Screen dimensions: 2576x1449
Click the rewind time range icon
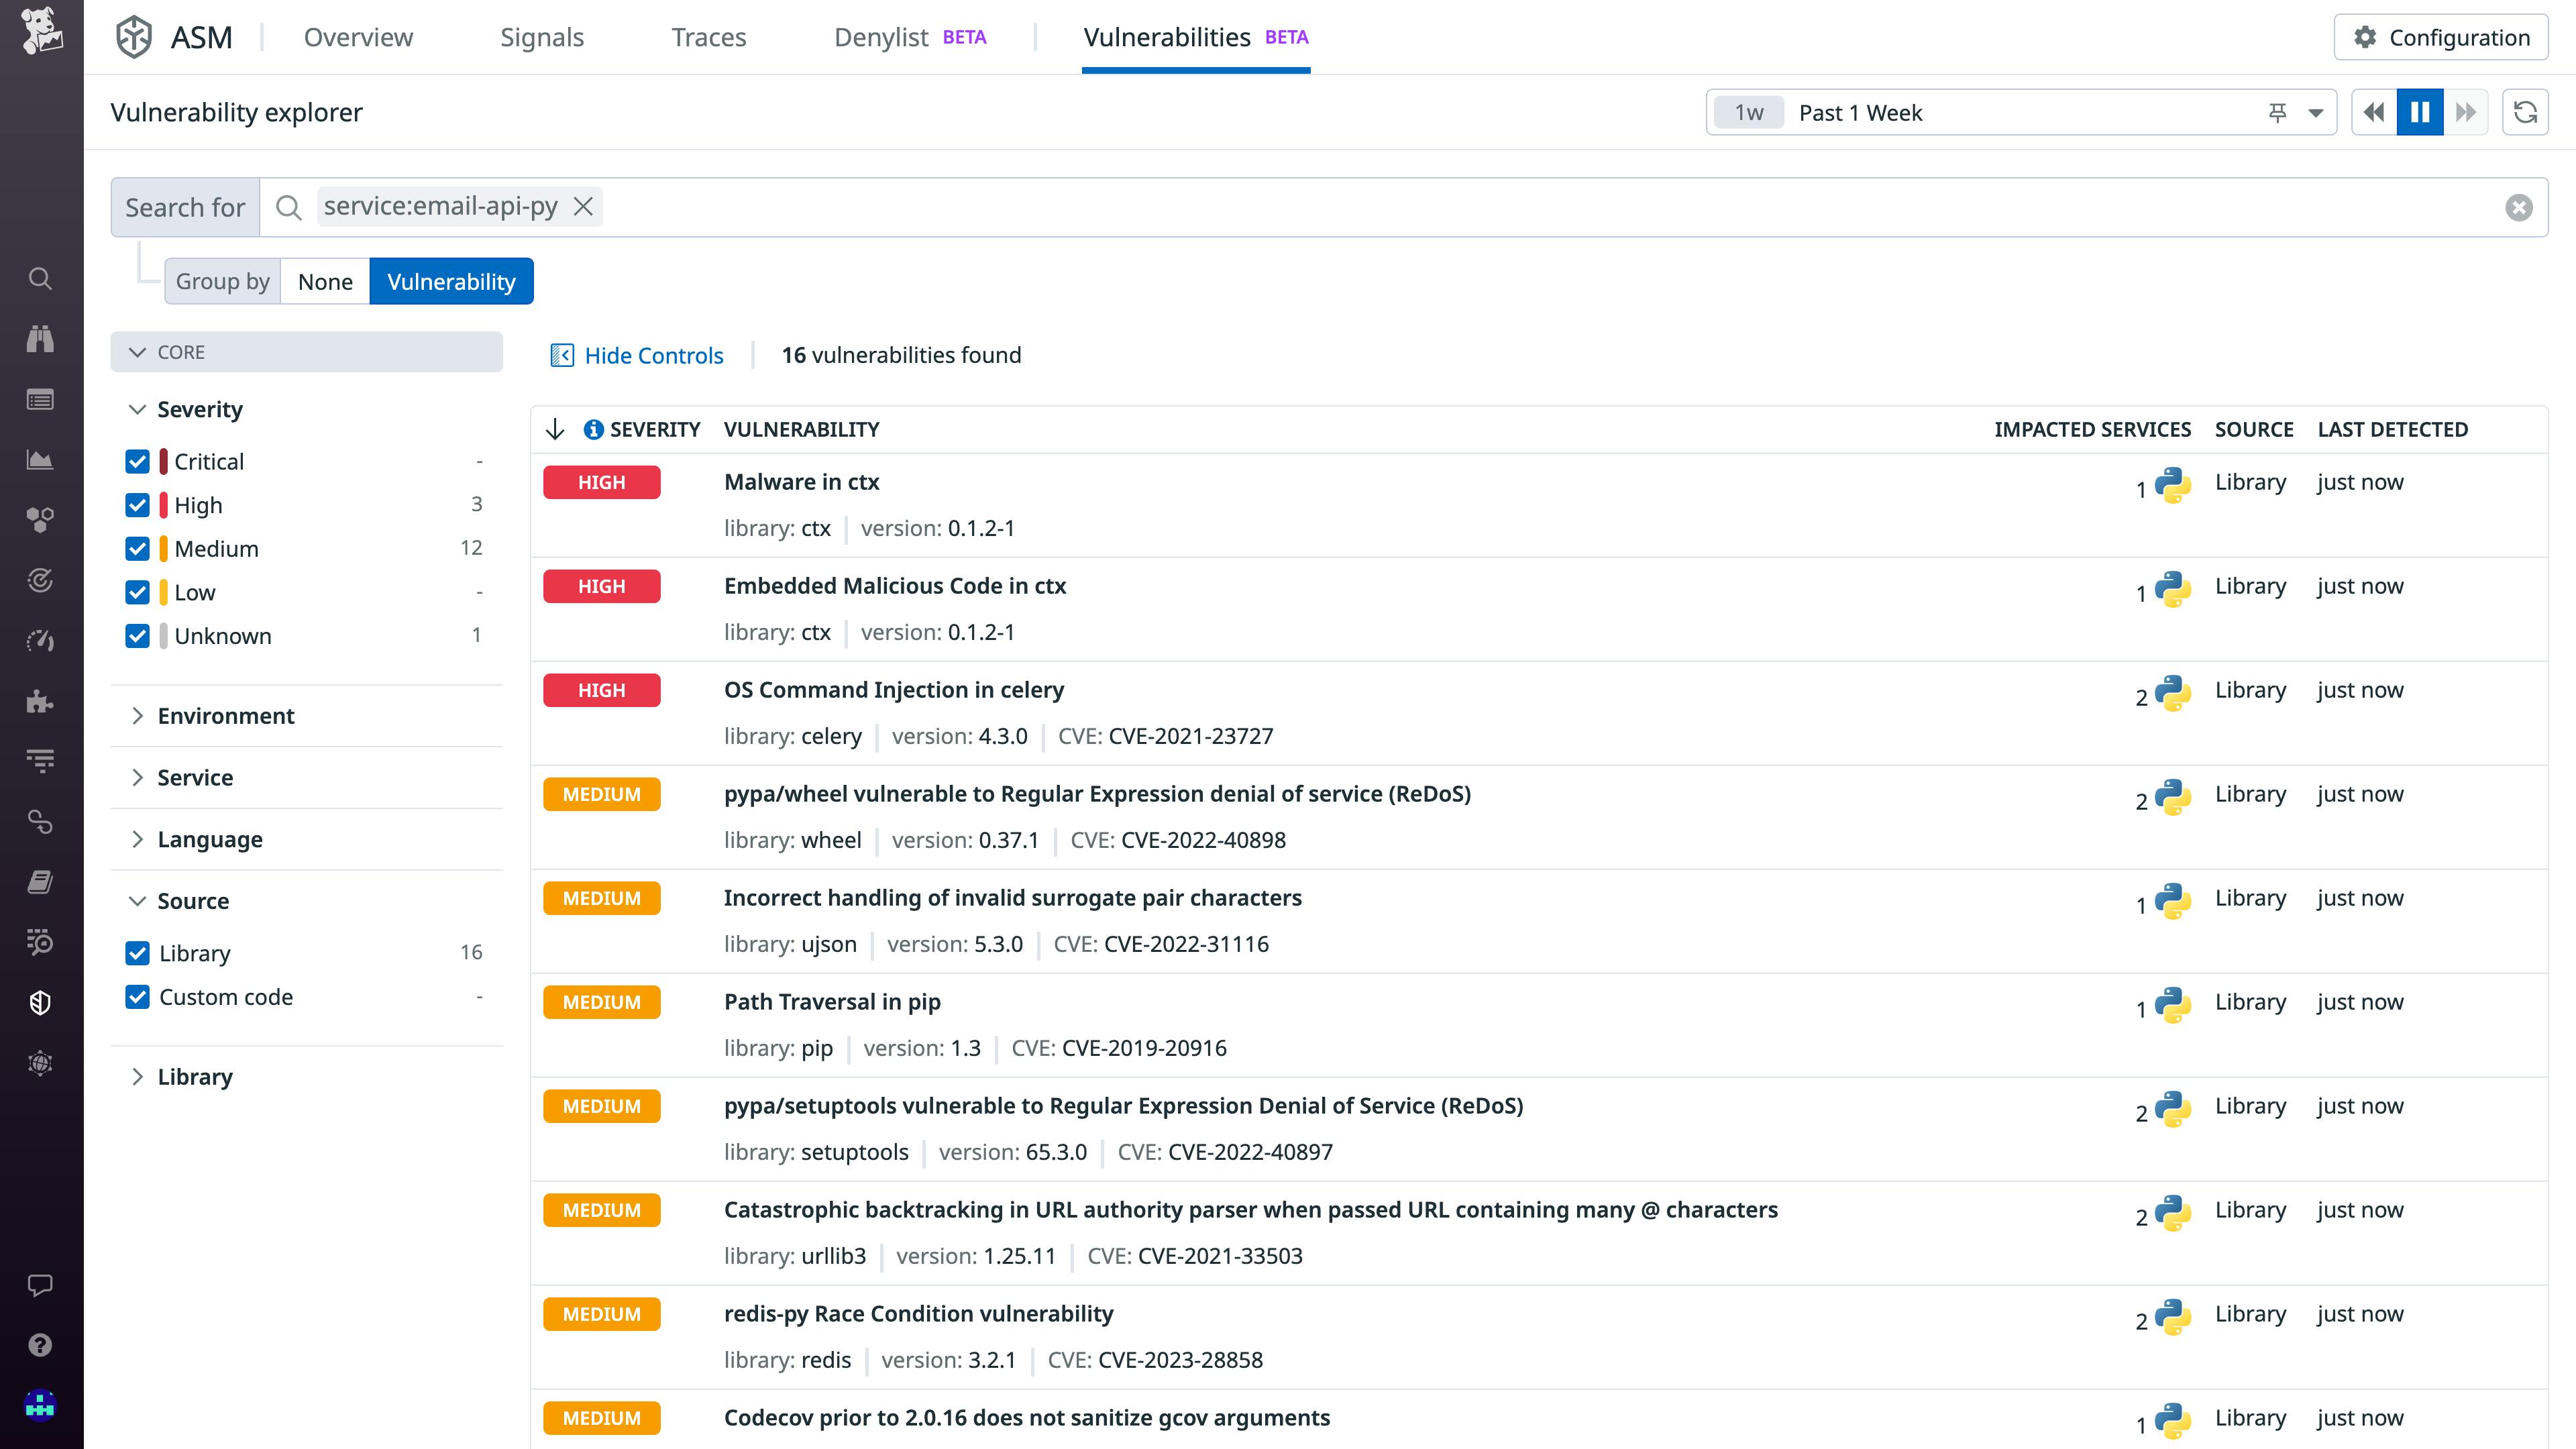pos(2374,112)
